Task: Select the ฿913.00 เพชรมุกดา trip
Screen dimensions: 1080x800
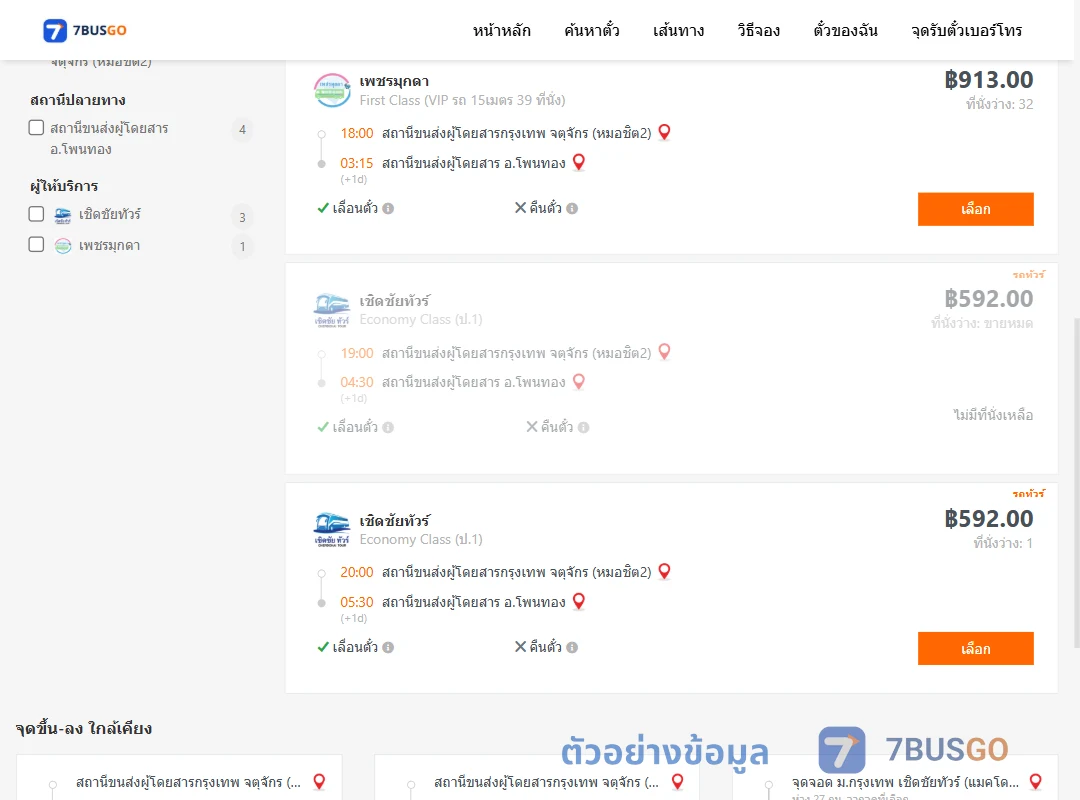Action: pyautogui.click(x=975, y=209)
